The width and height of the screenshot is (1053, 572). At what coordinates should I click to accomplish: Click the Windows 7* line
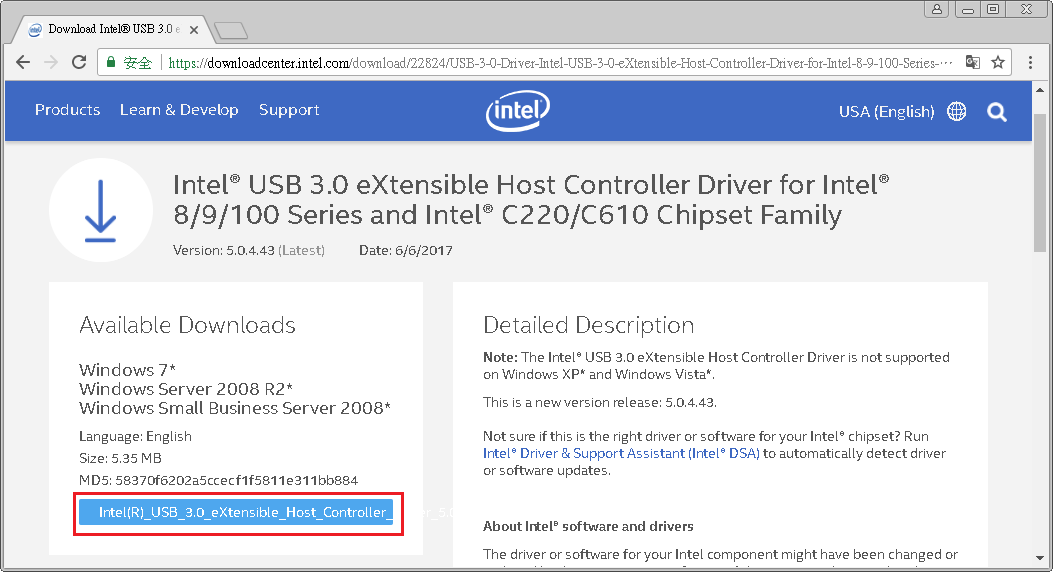pyautogui.click(x=128, y=370)
